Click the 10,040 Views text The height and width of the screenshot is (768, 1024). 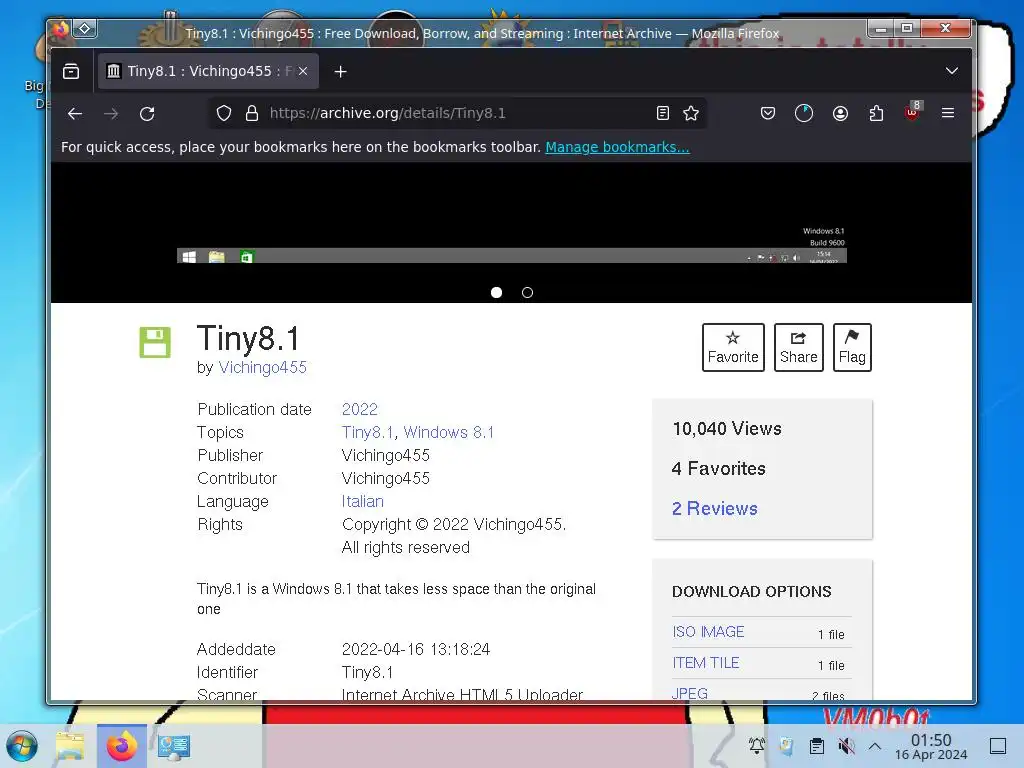pos(727,429)
